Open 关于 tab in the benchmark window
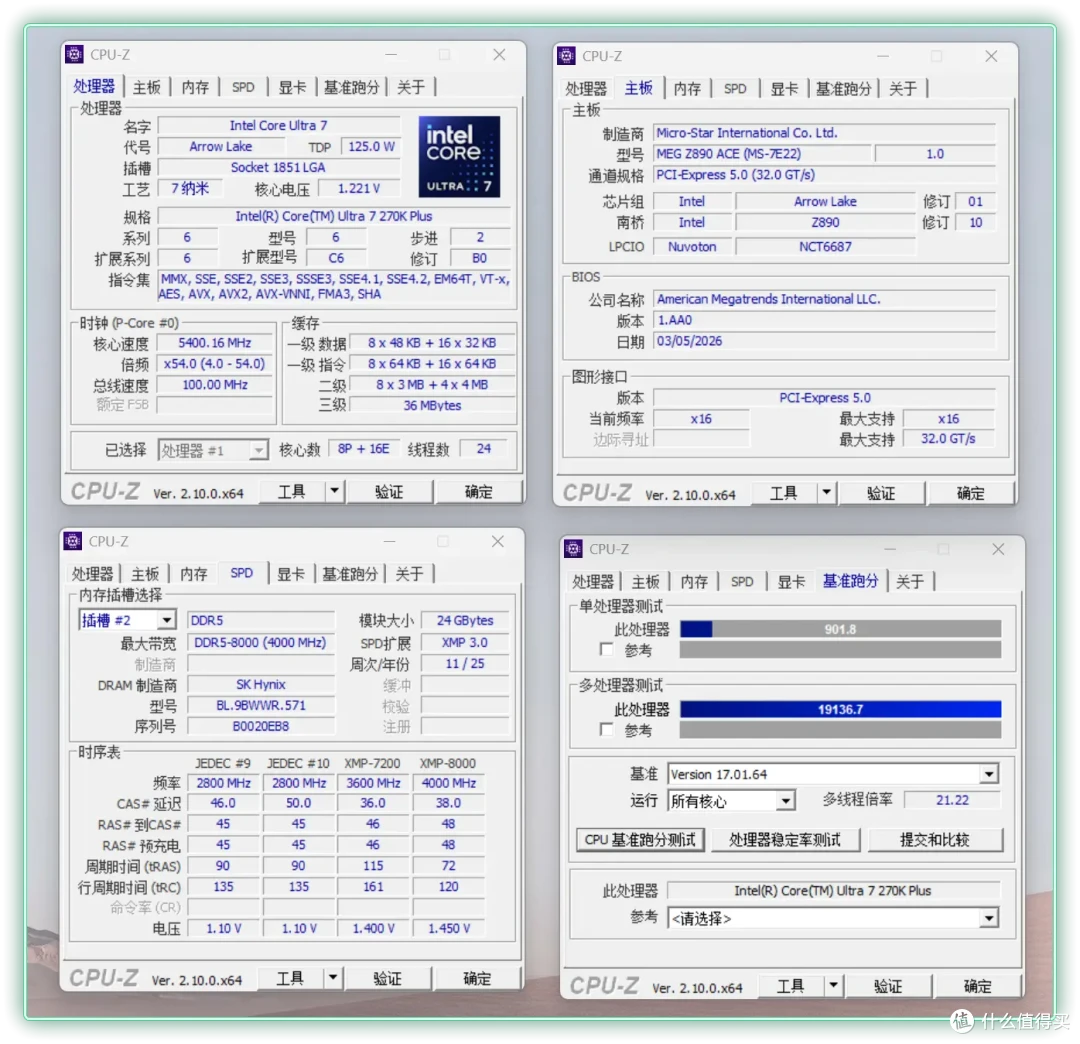The width and height of the screenshot is (1080, 1044). click(x=910, y=582)
